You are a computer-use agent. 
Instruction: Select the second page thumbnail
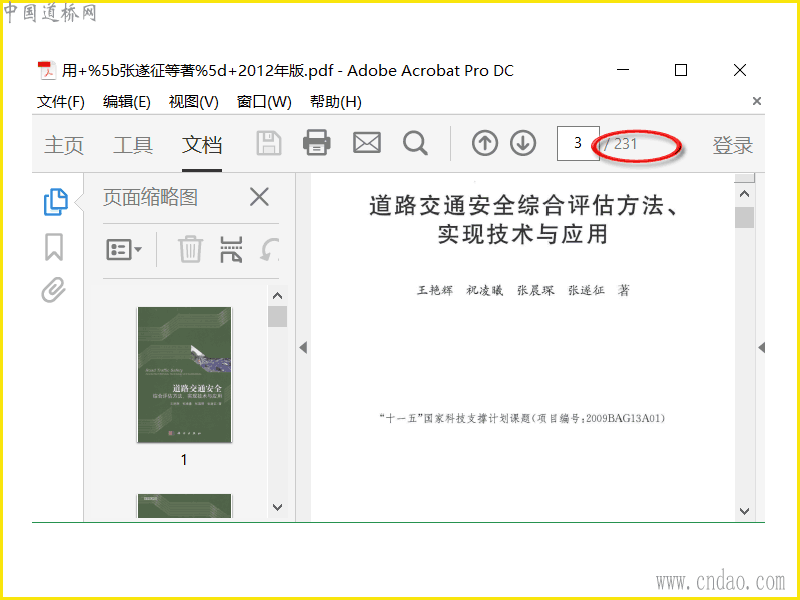(x=184, y=506)
